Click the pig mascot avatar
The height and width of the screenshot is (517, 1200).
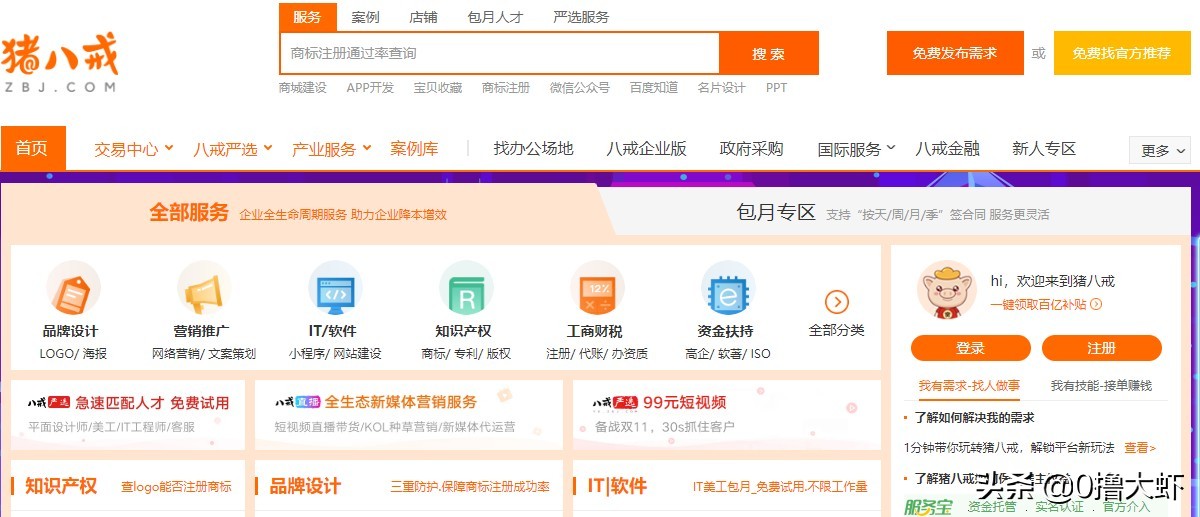pos(946,290)
